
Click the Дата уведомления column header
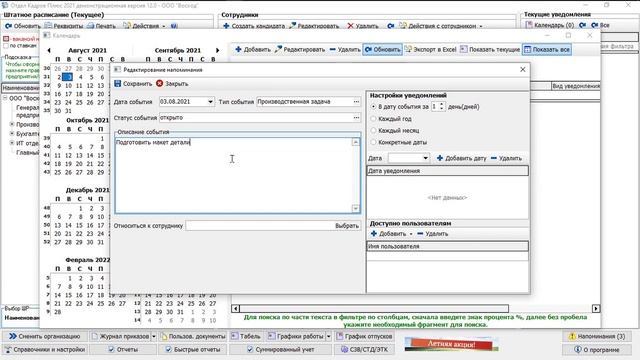(447, 171)
